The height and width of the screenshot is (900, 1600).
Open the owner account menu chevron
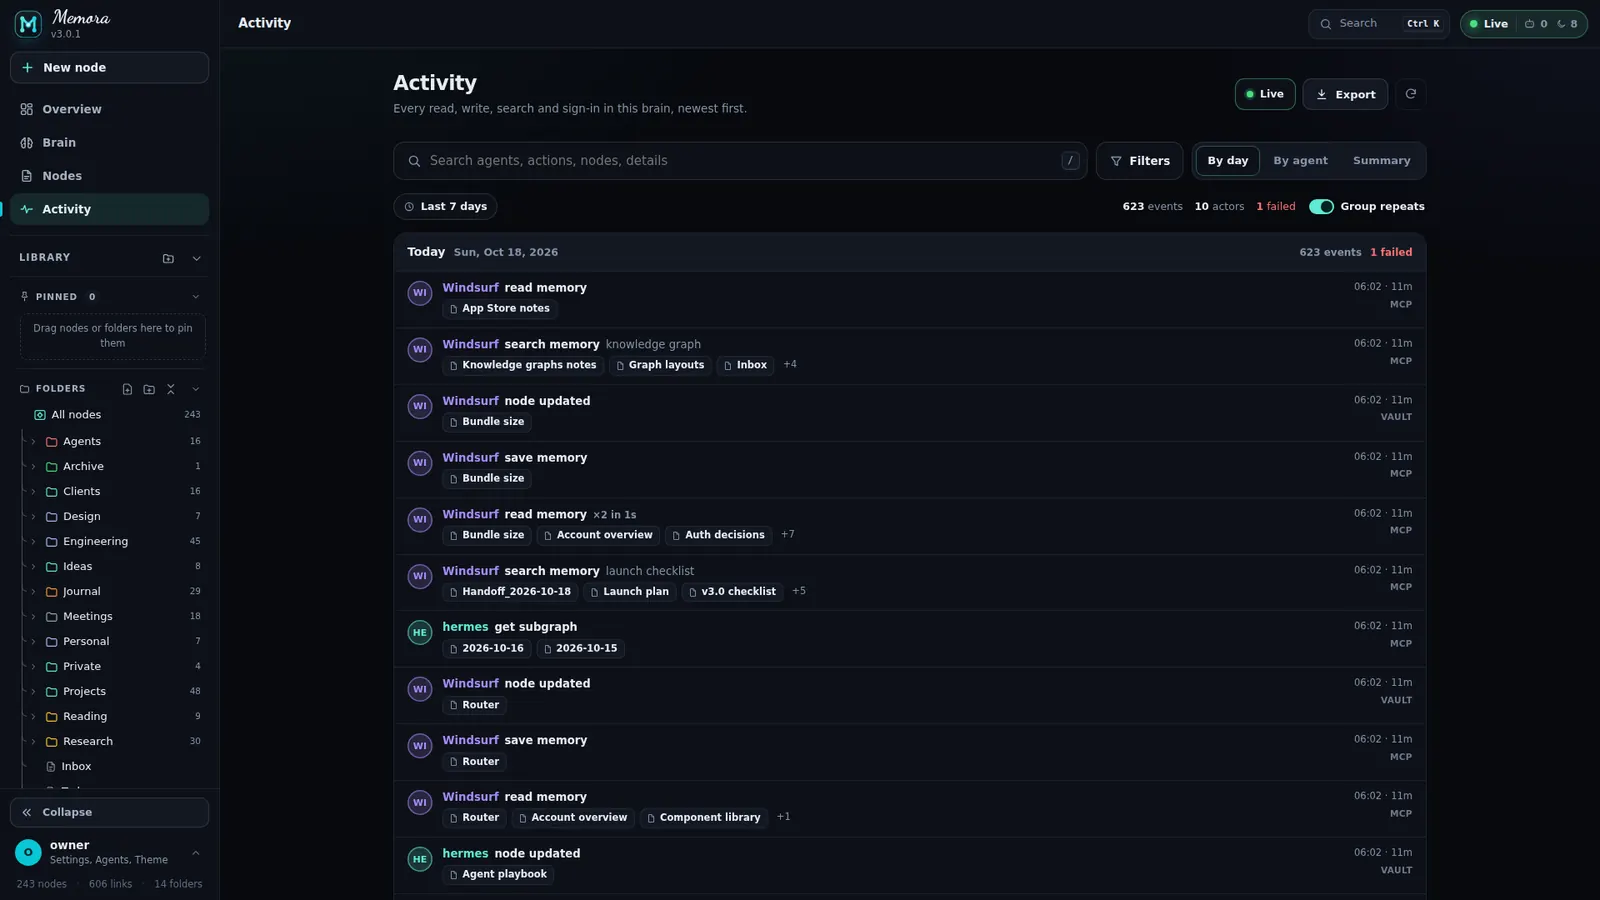196,853
